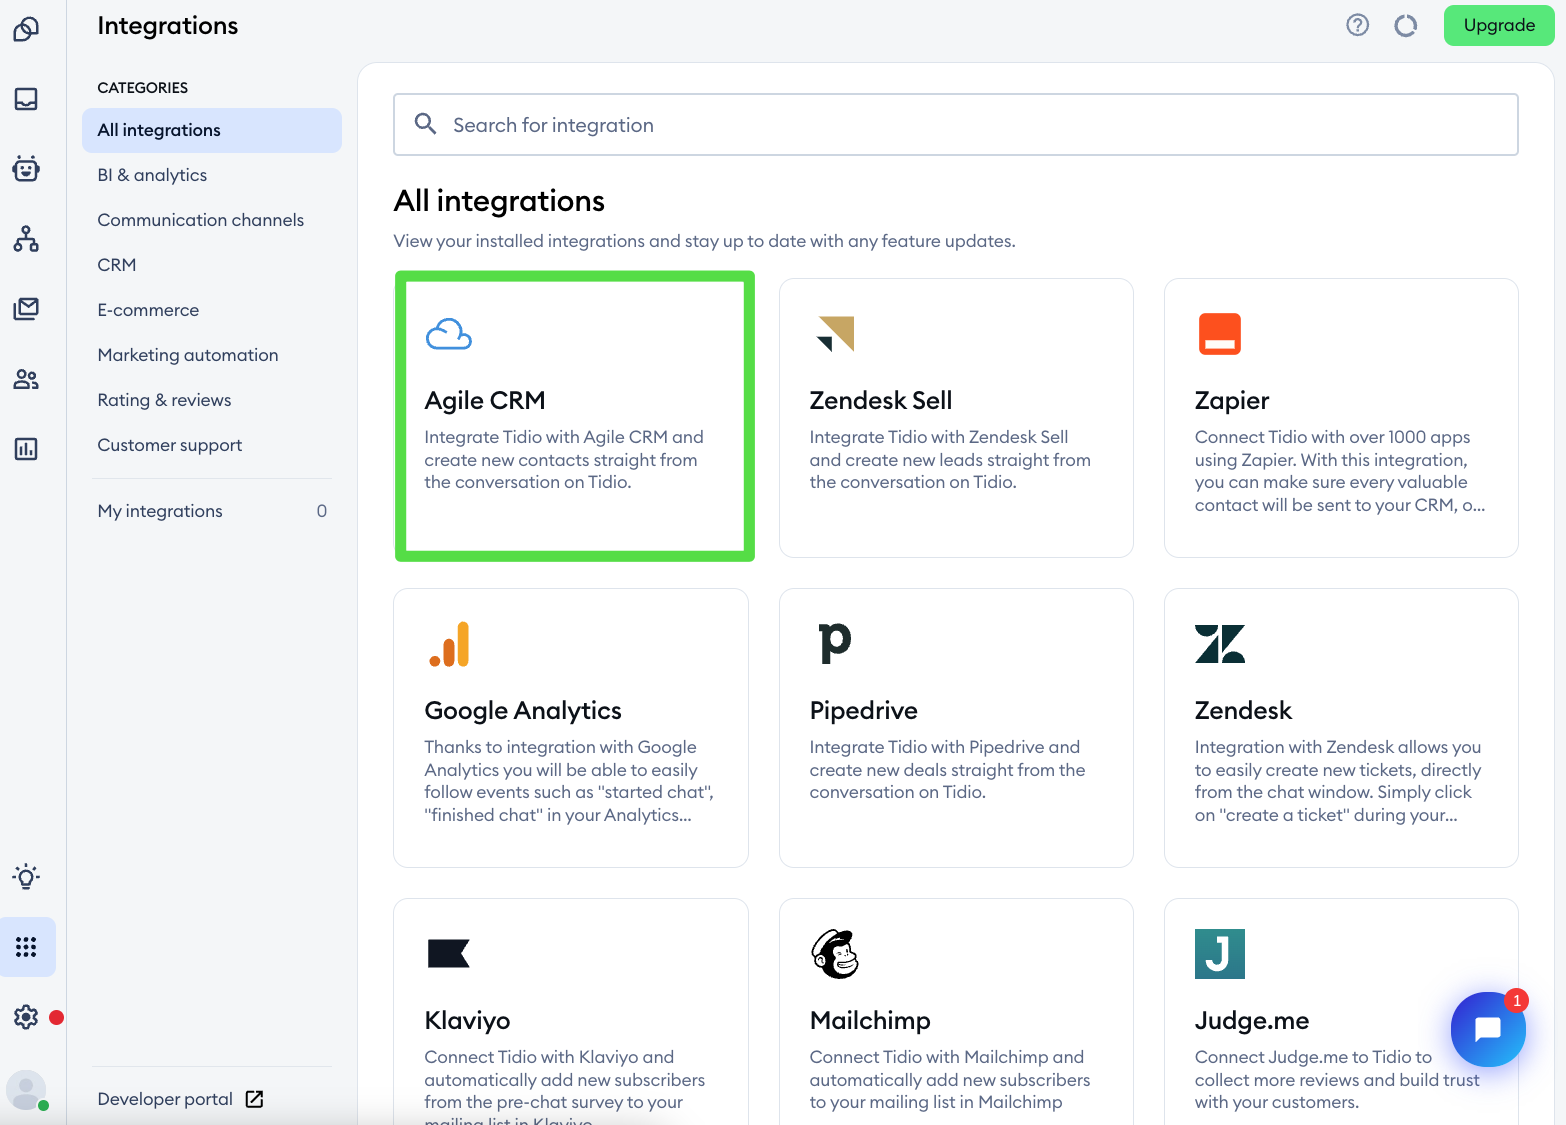Open the Tidio logo home icon

26,29
